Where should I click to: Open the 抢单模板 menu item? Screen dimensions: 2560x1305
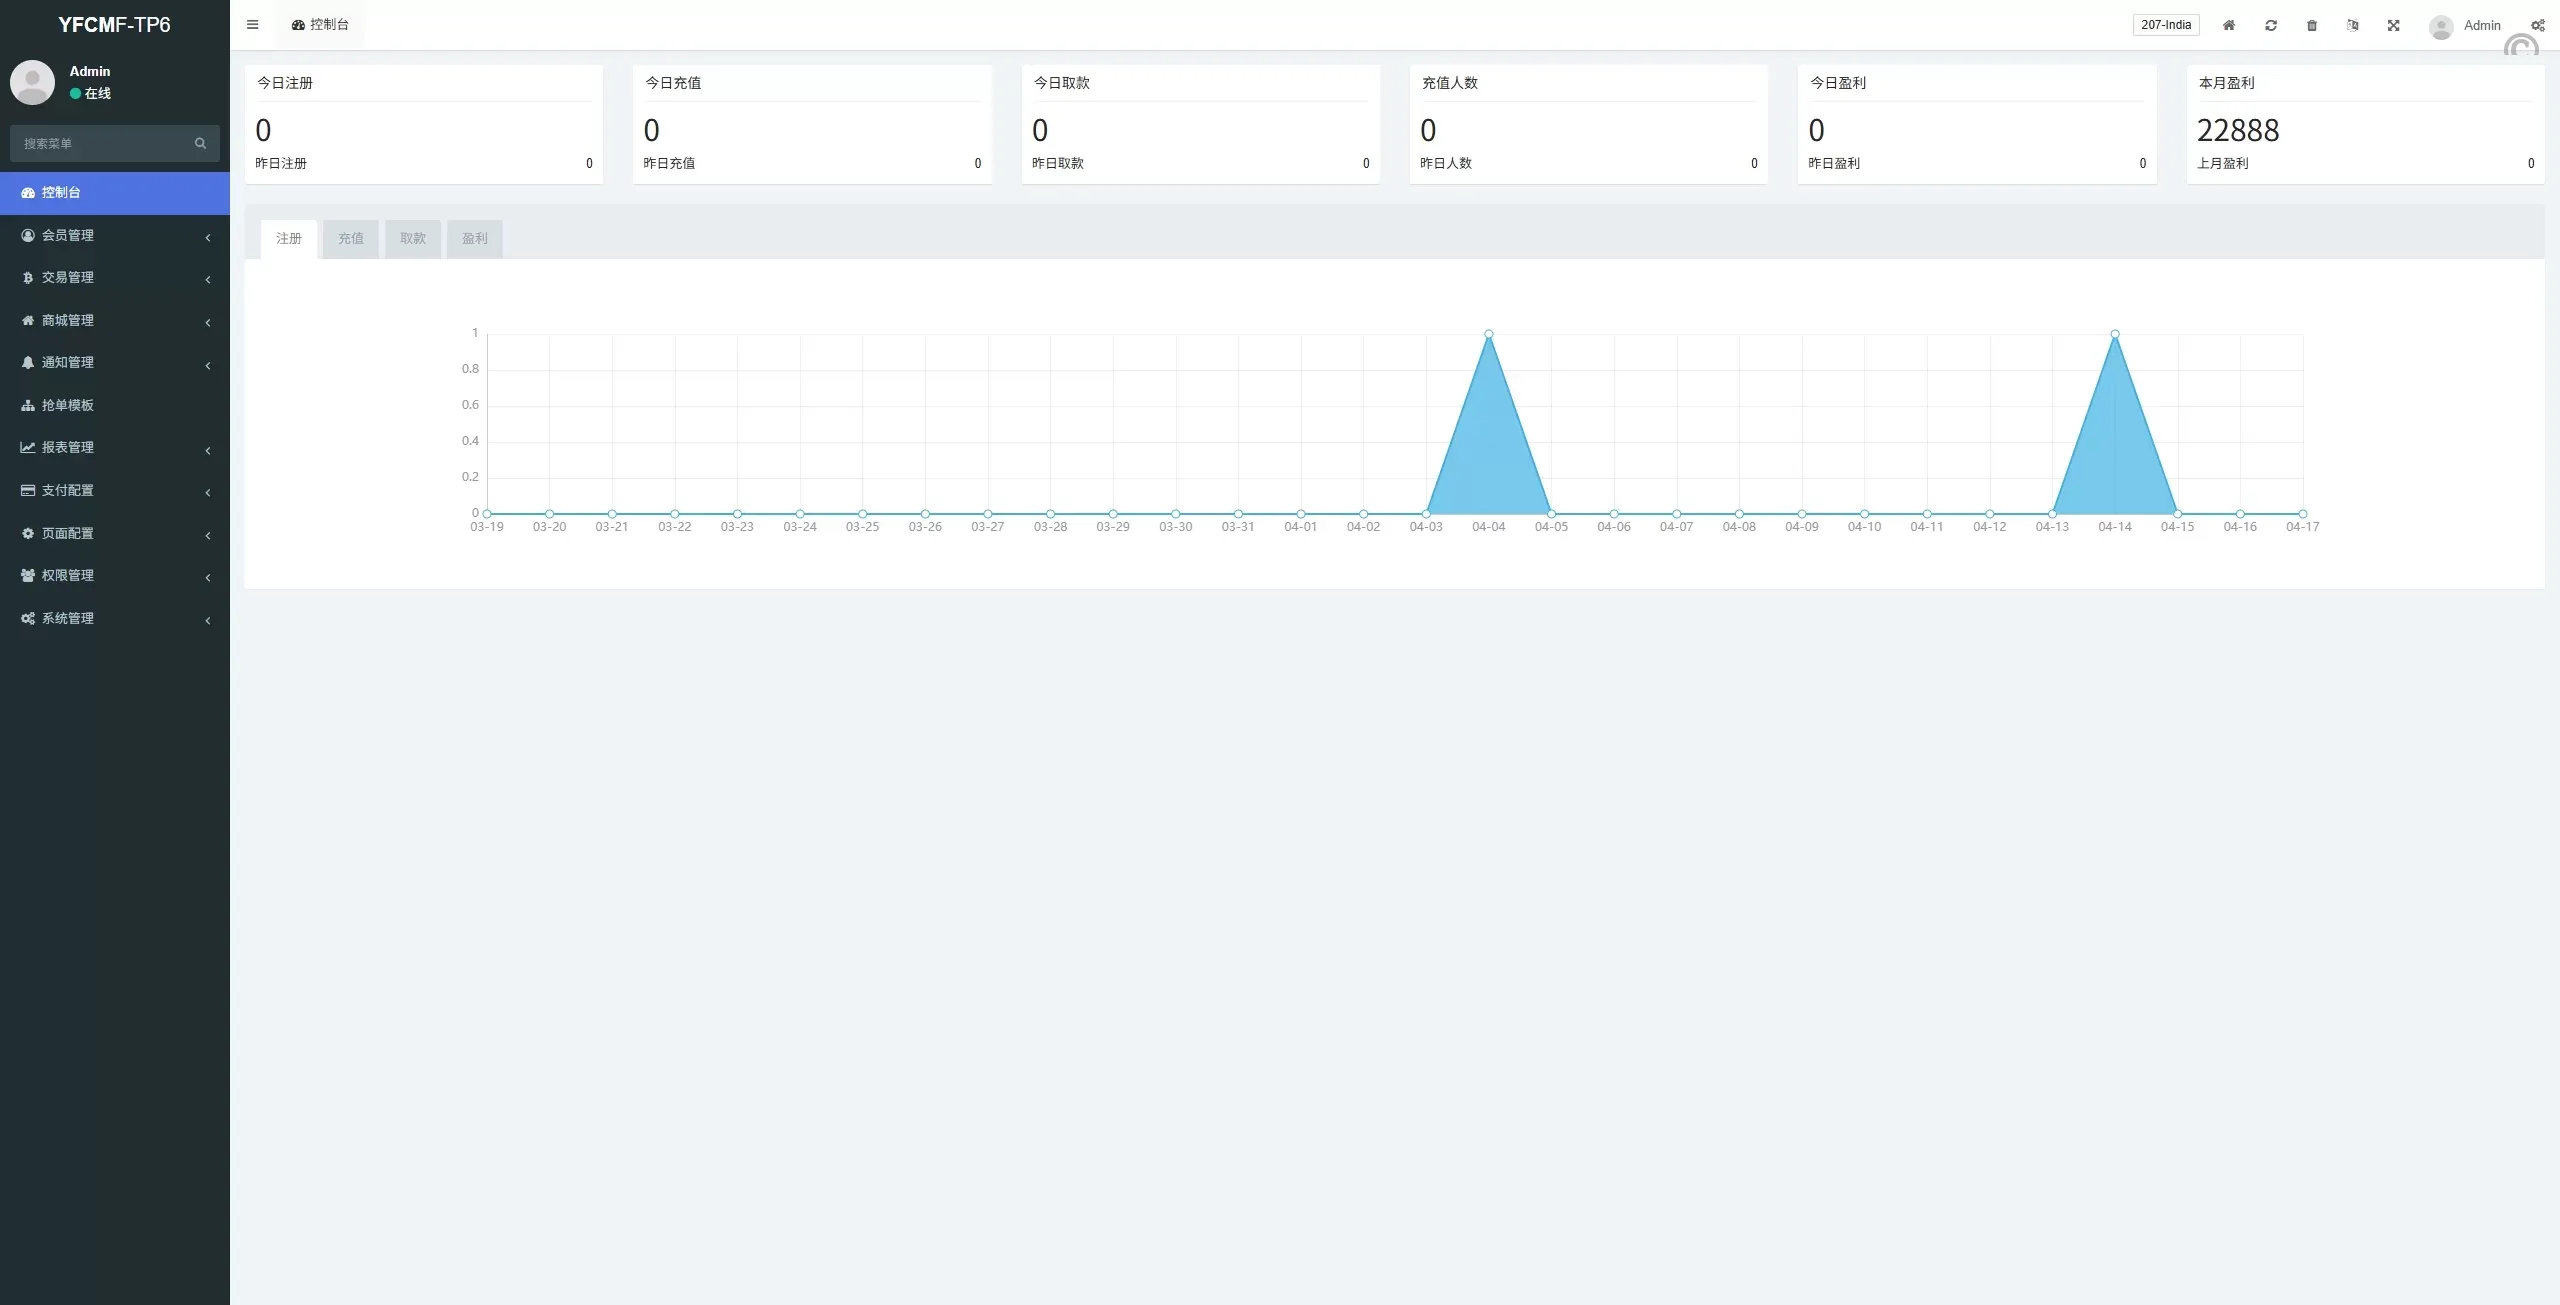[68, 406]
